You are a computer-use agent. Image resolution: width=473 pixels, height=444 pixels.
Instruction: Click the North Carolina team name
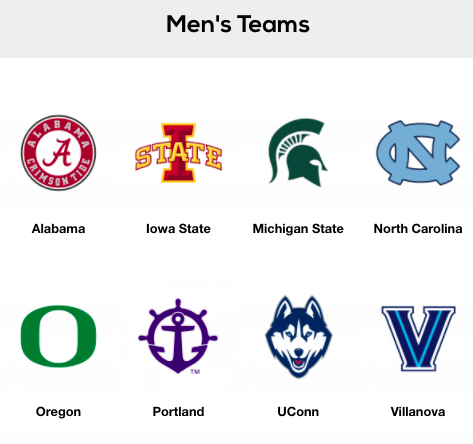418,229
